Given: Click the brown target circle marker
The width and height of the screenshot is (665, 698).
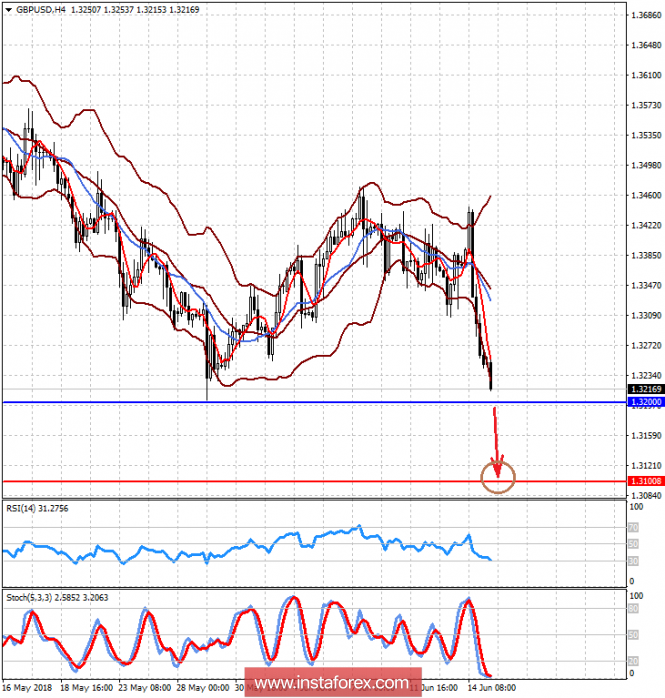Looking at the screenshot, I should 498,477.
